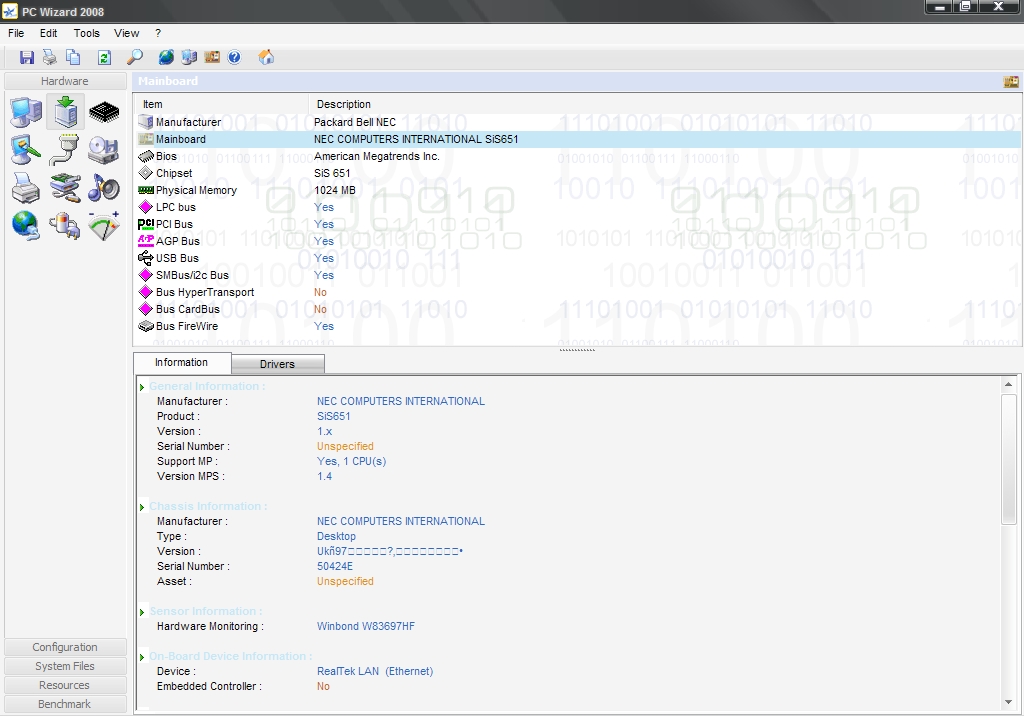The width and height of the screenshot is (1024, 716).
Task: Select the Chipset row
Action: 578,173
